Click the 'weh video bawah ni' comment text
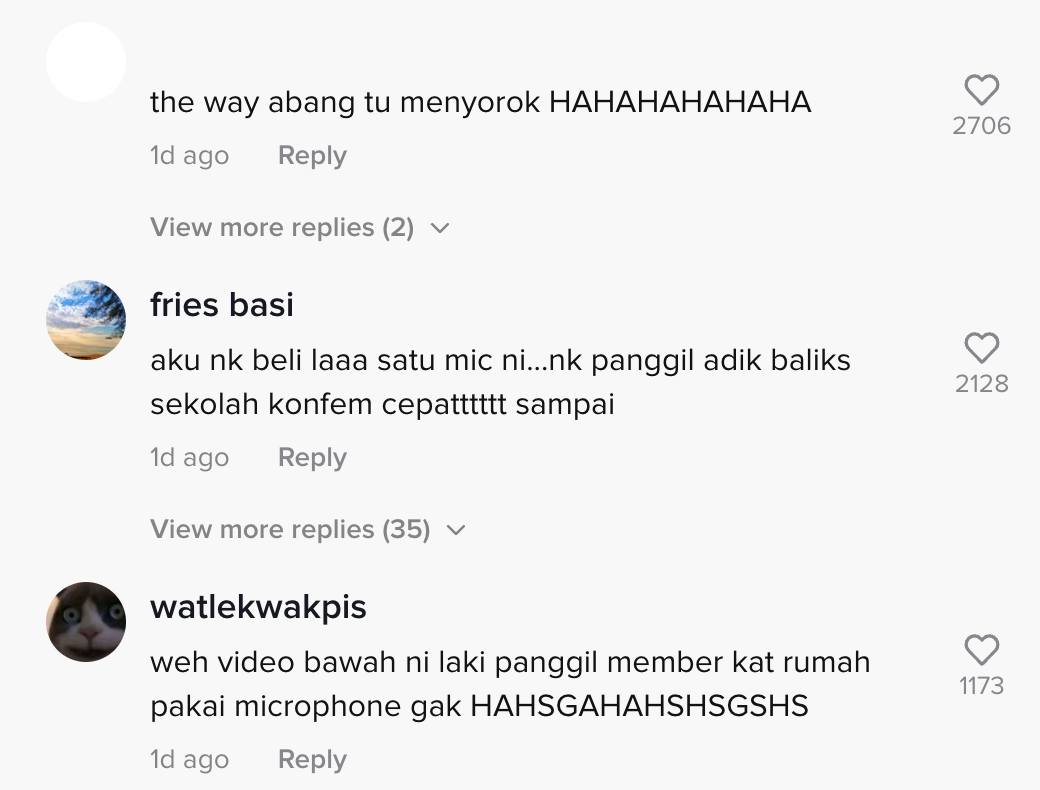This screenshot has height=790, width=1040. point(510,684)
